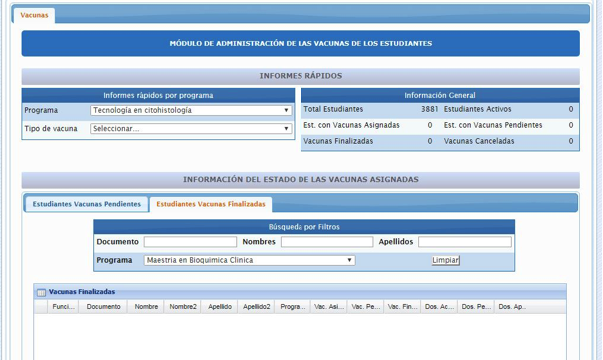The height and width of the screenshot is (360, 603).
Task: Focus the Documento search field
Action: 190,242
